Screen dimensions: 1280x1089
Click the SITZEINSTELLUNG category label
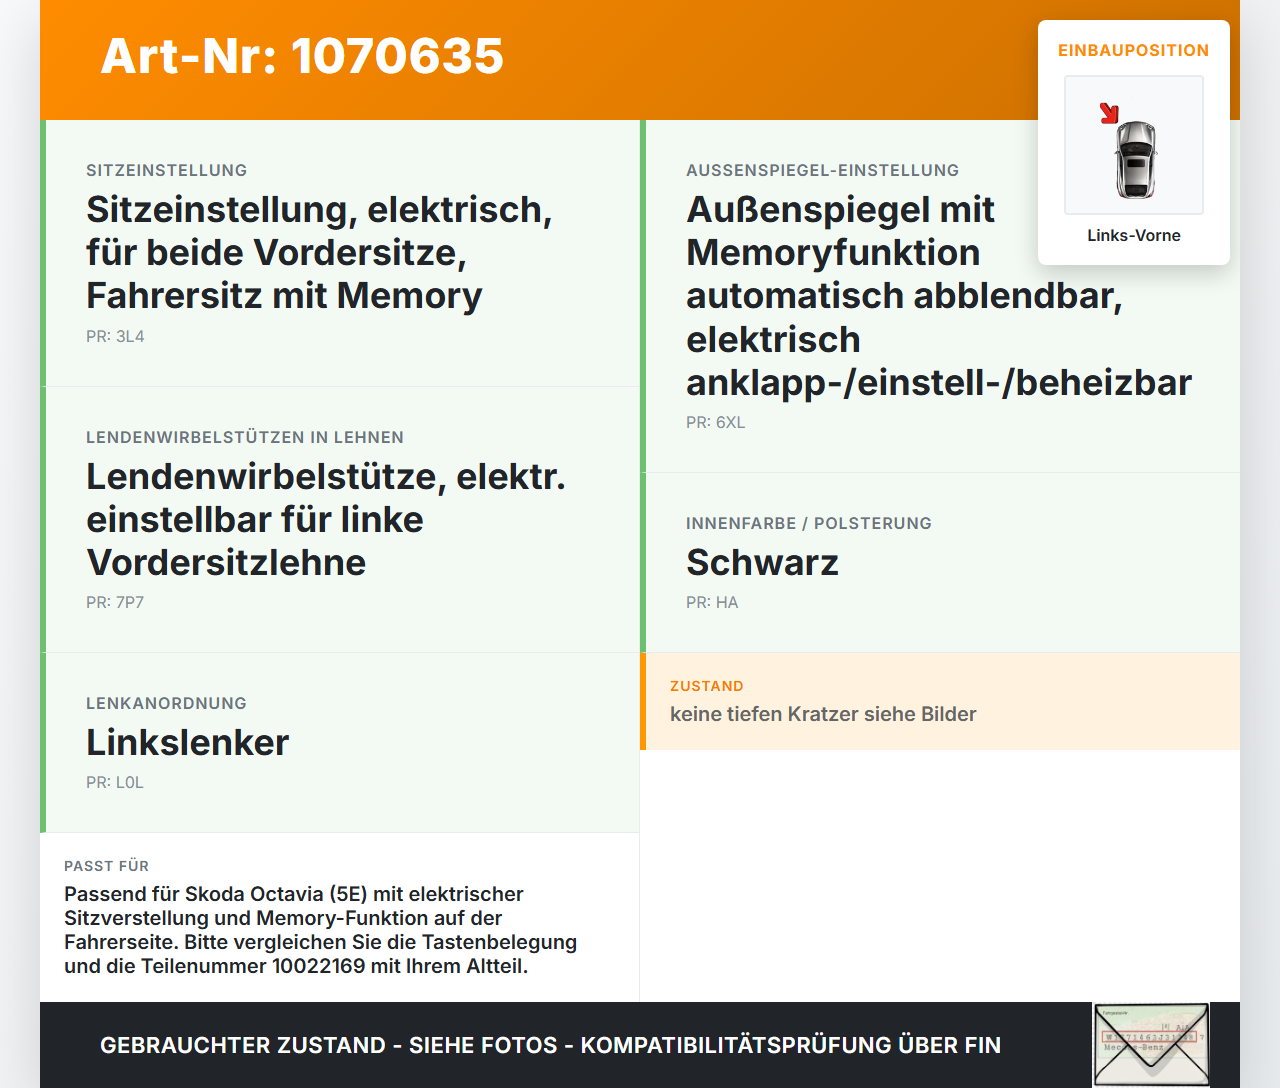click(166, 170)
